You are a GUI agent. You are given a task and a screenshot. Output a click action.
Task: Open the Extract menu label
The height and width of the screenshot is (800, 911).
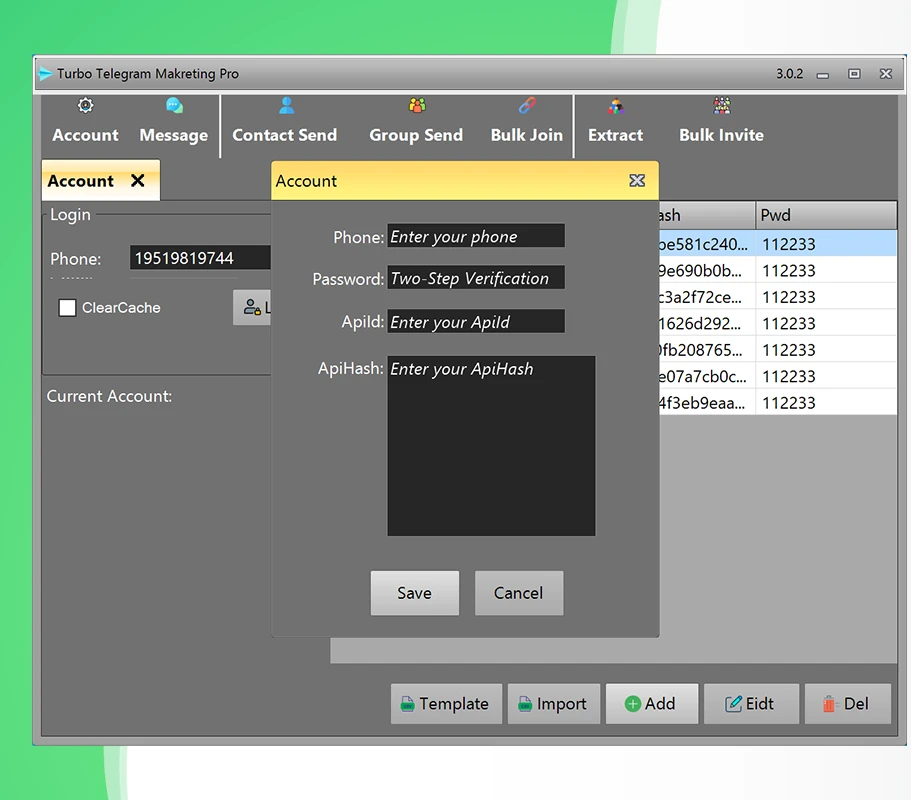[615, 135]
